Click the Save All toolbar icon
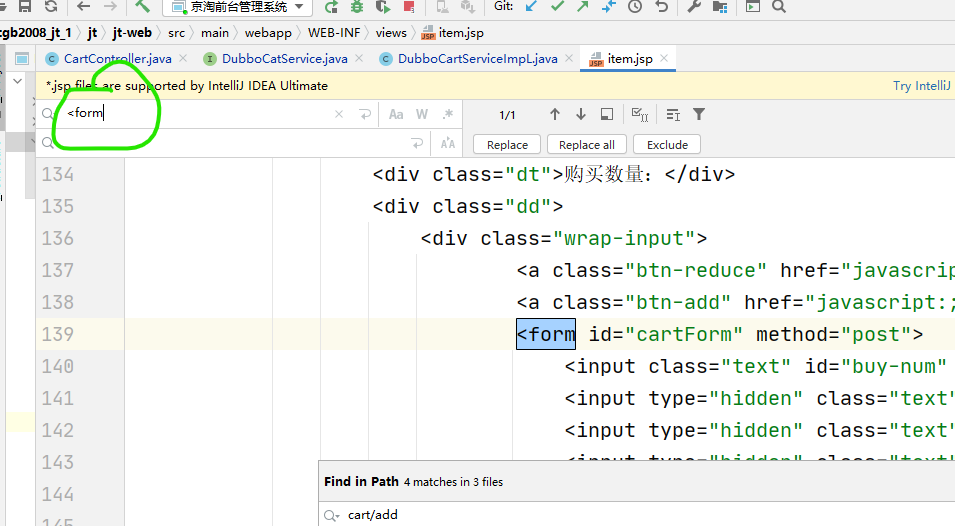The width and height of the screenshot is (955, 526). 24,6
